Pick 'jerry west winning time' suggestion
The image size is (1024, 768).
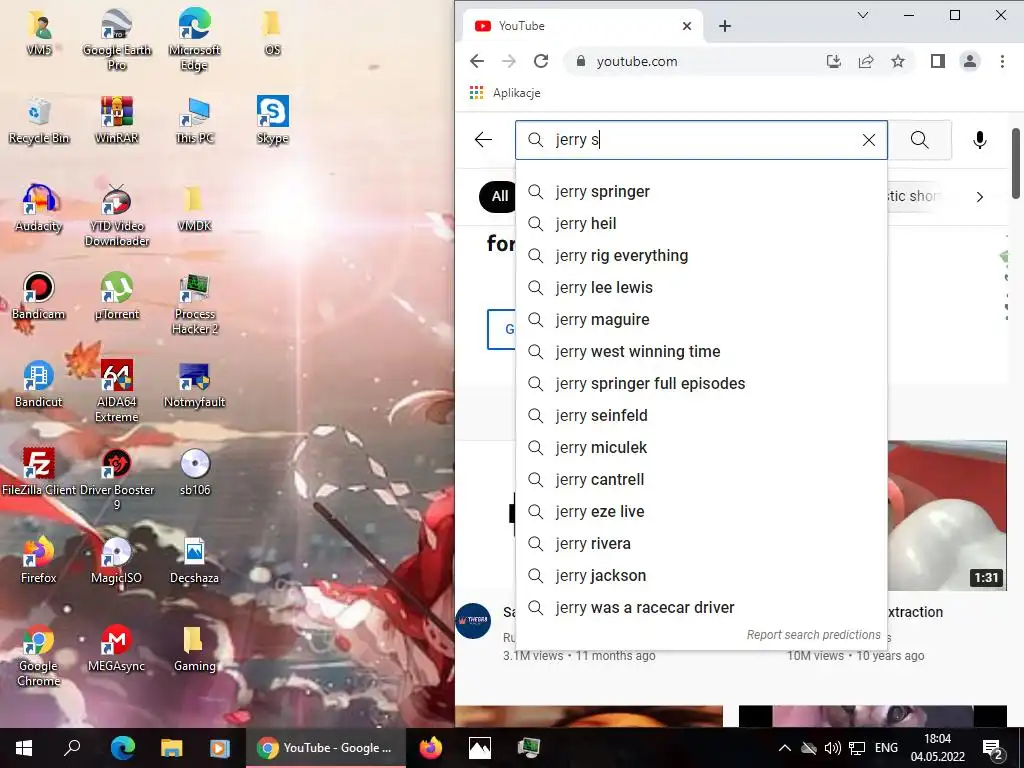tap(701, 351)
